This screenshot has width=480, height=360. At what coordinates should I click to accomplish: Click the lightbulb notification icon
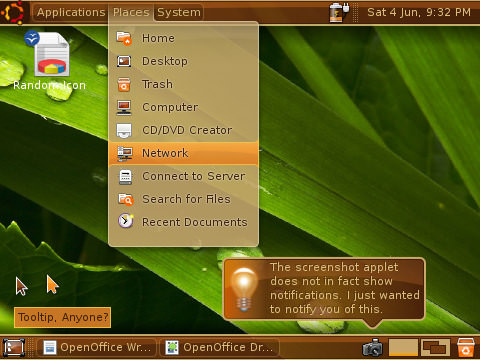244,289
